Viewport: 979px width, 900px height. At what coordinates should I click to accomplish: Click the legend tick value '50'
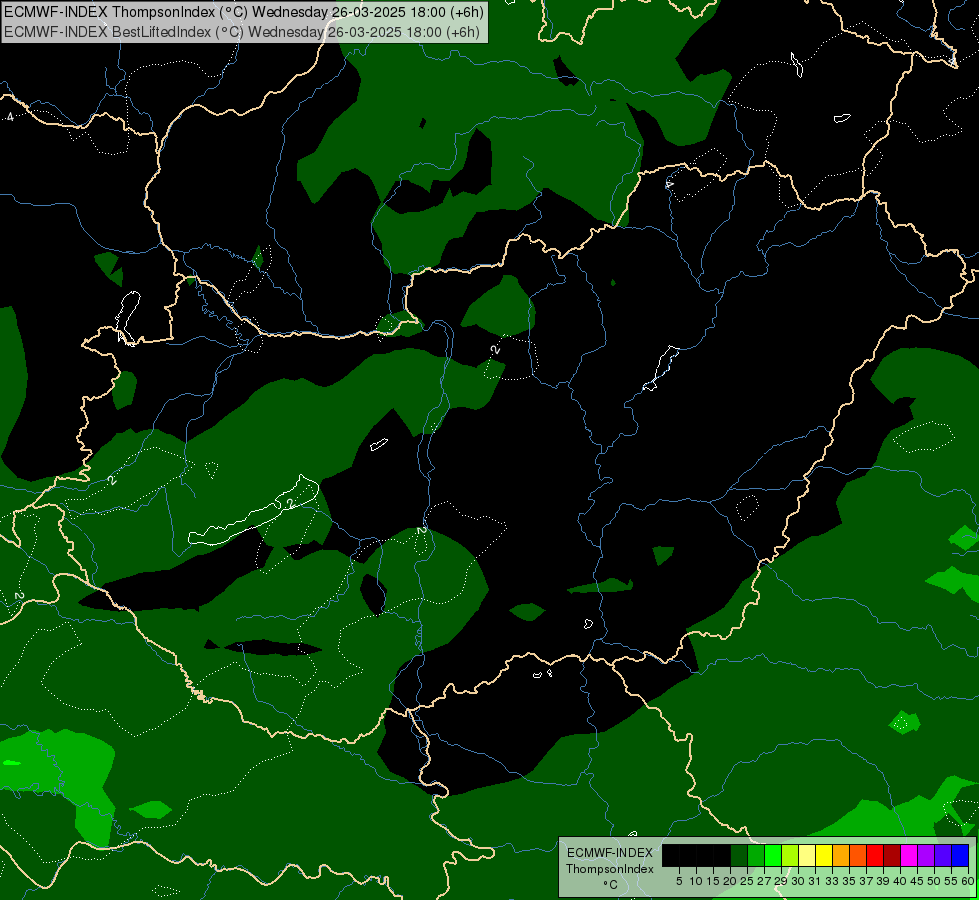[934, 881]
